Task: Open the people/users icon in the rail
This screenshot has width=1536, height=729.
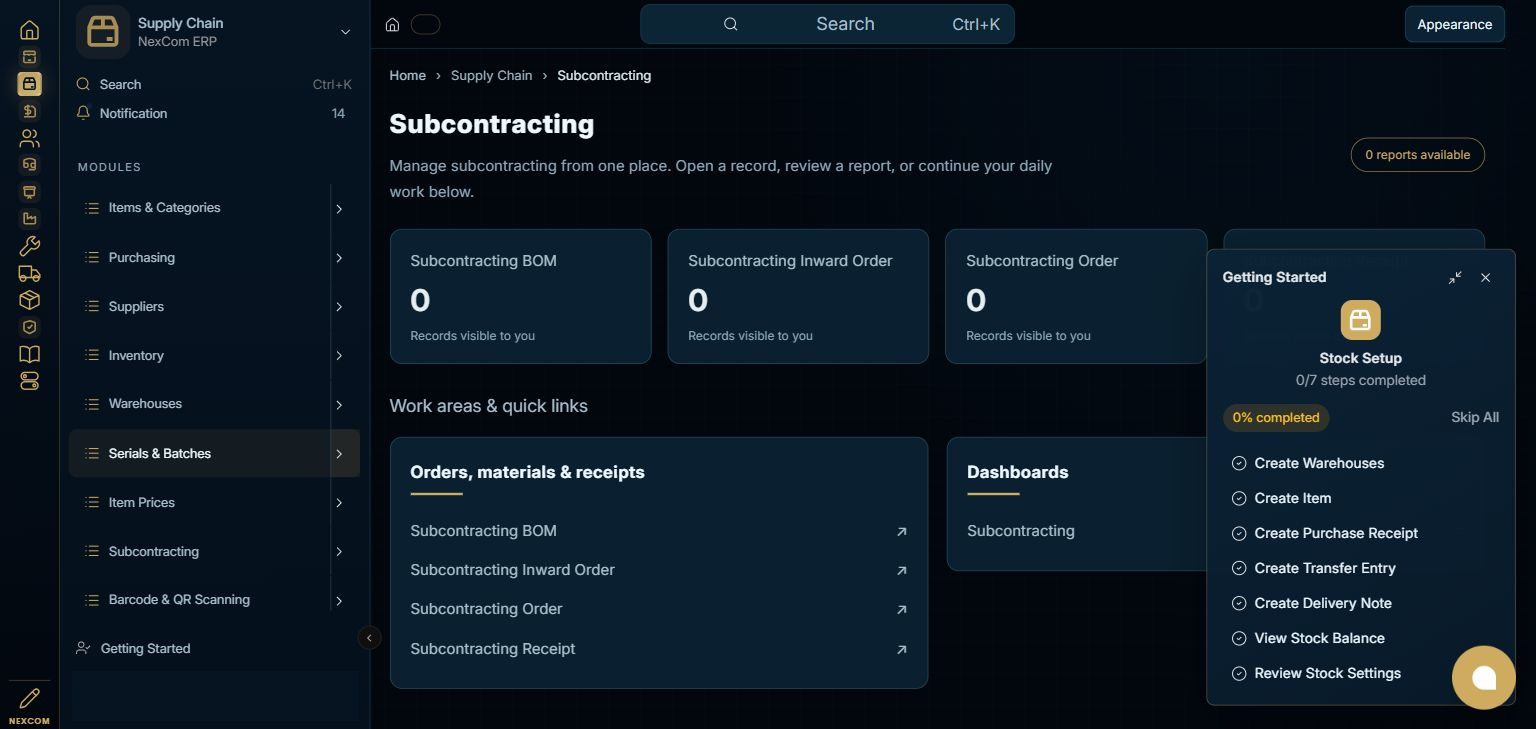Action: point(29,138)
